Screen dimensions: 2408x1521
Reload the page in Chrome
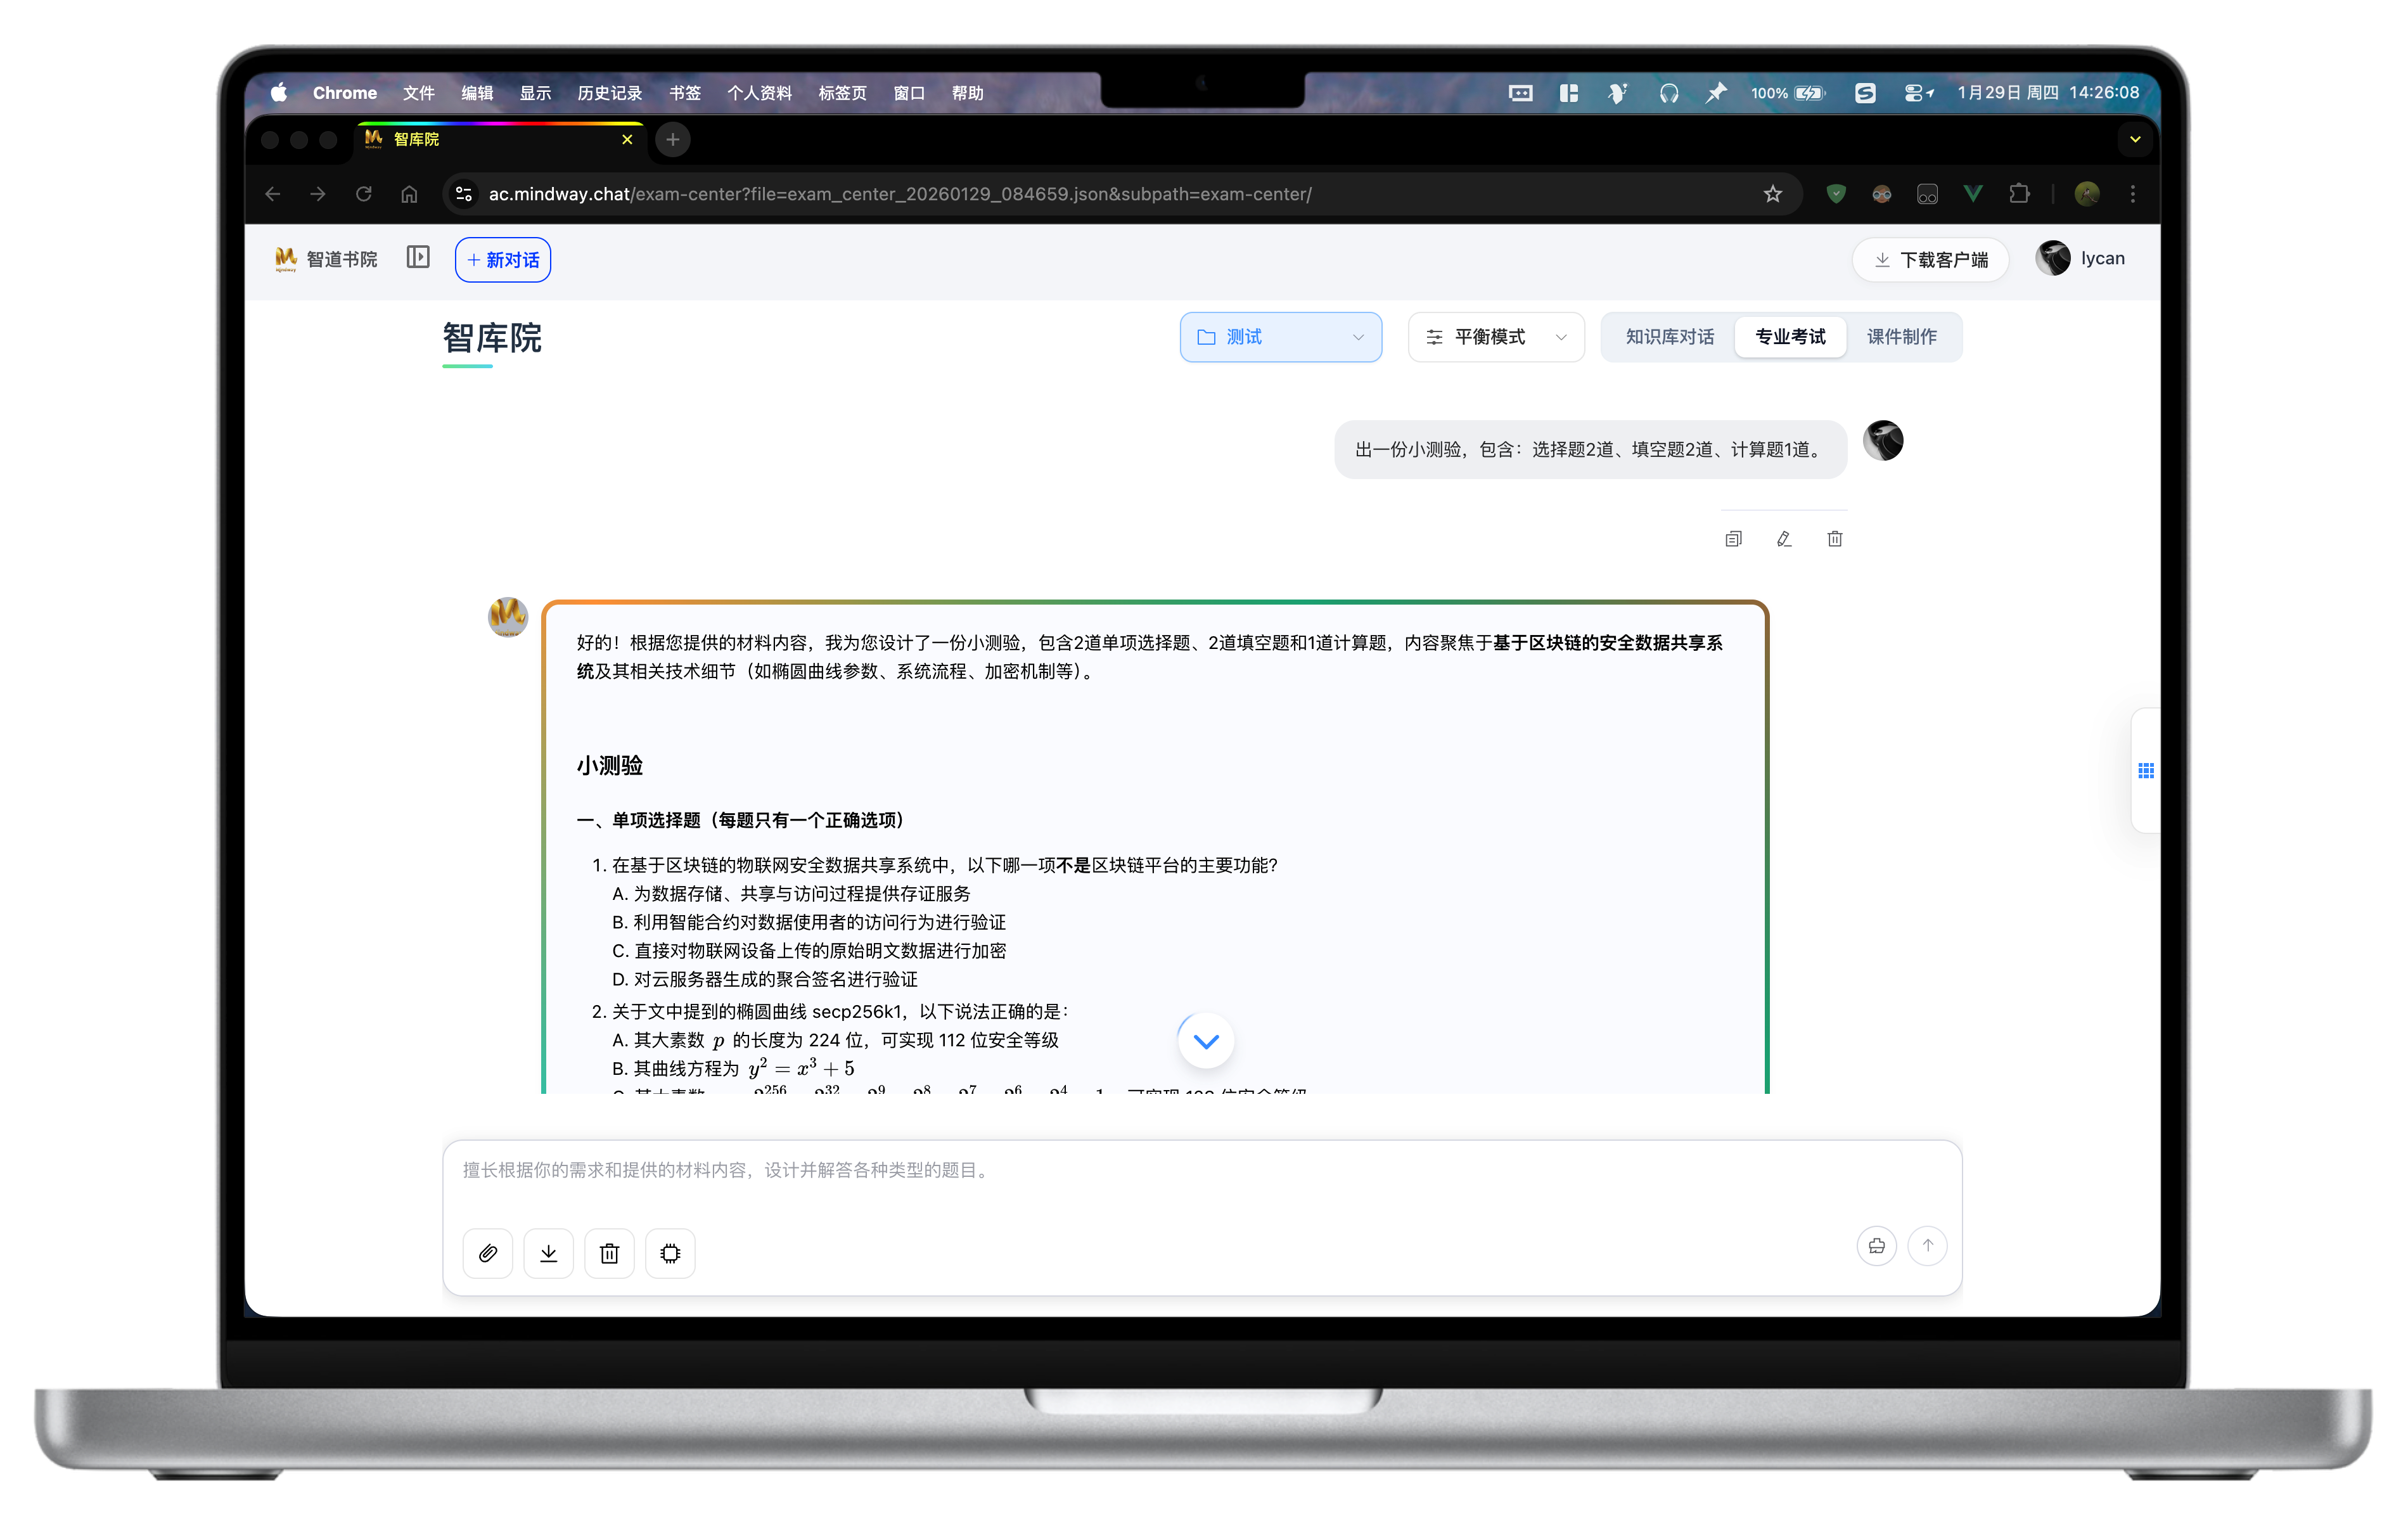pyautogui.click(x=364, y=194)
